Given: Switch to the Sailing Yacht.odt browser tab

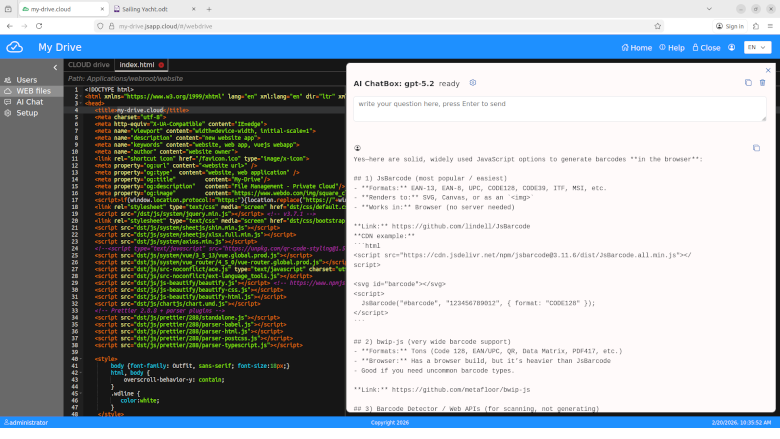Looking at the screenshot, I should click(147, 9).
